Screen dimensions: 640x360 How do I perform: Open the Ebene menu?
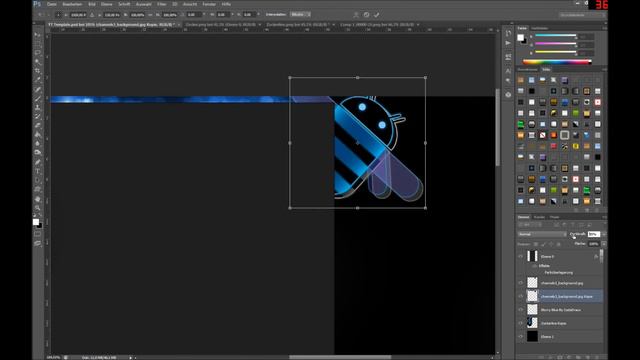(107, 4)
